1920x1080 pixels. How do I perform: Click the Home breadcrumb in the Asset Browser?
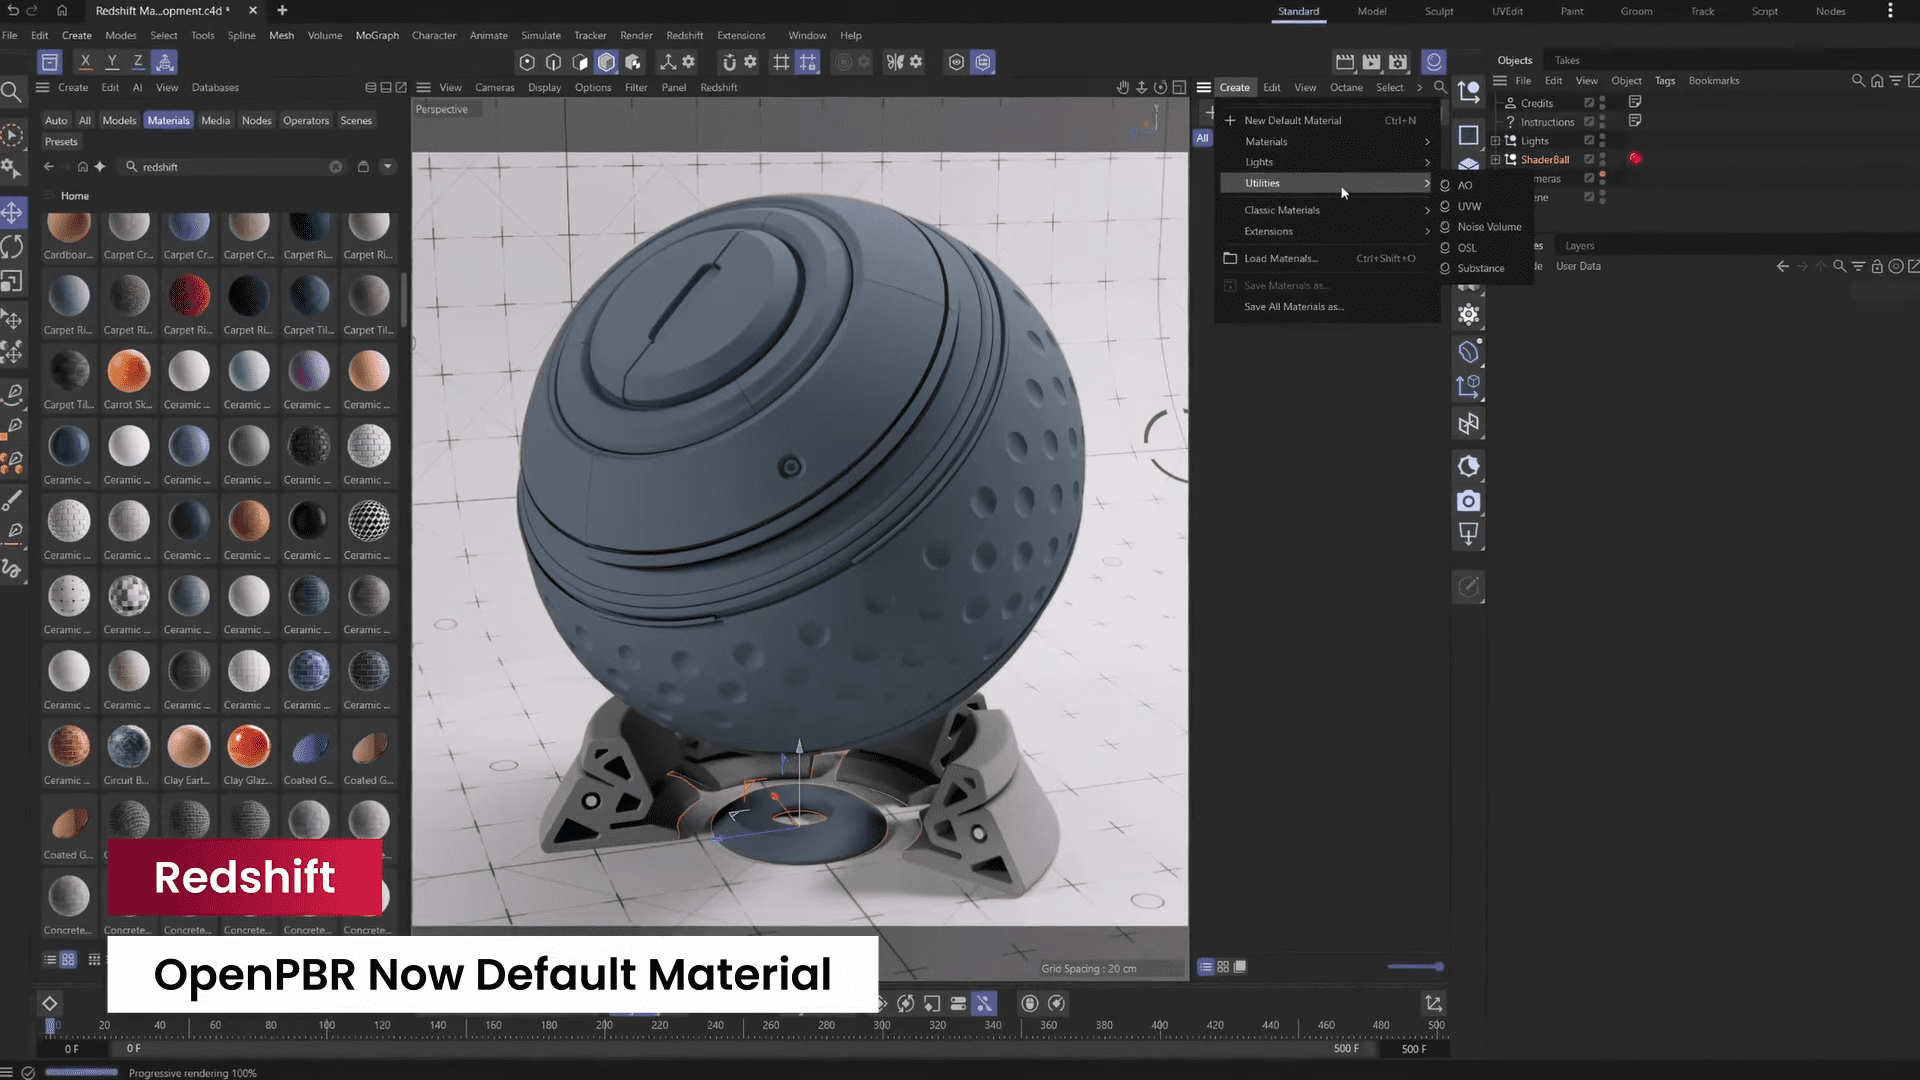point(75,196)
